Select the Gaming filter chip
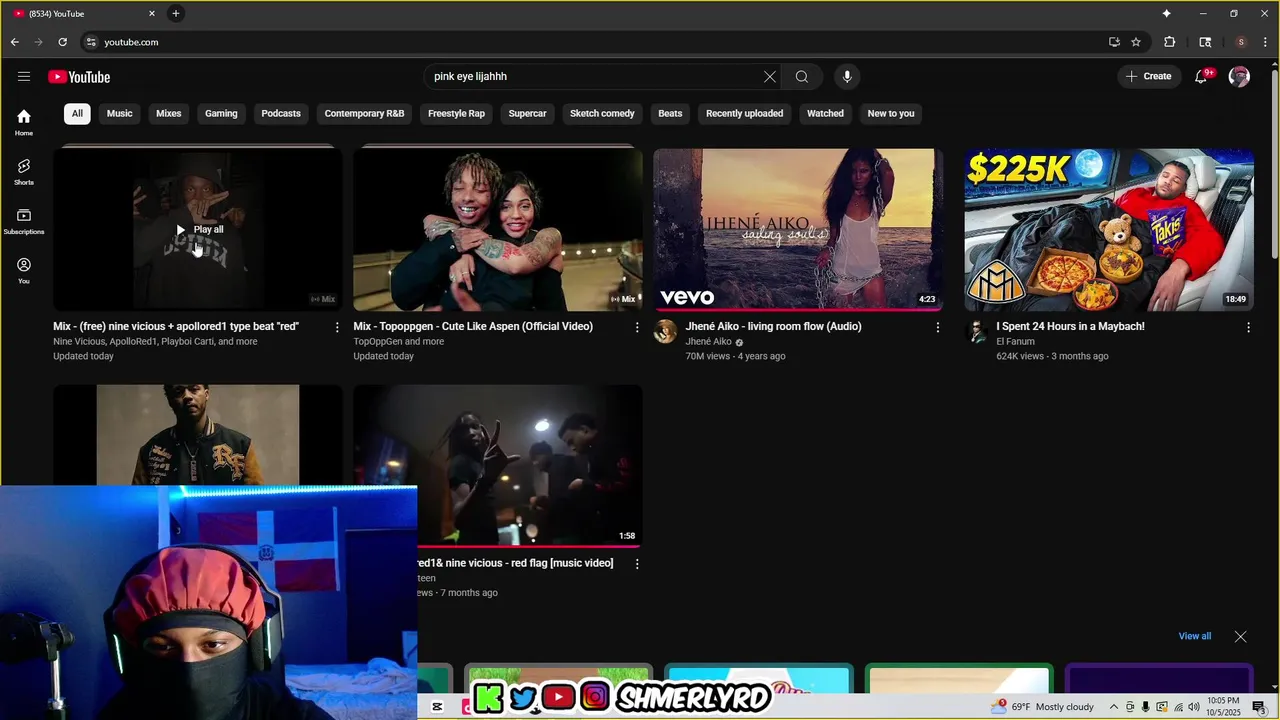The image size is (1280, 720). coord(221,114)
